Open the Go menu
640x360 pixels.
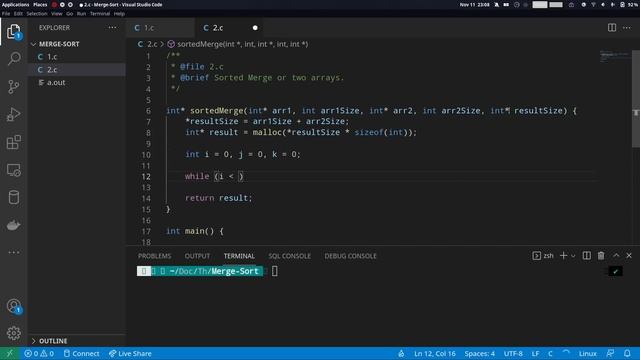coord(69,13)
